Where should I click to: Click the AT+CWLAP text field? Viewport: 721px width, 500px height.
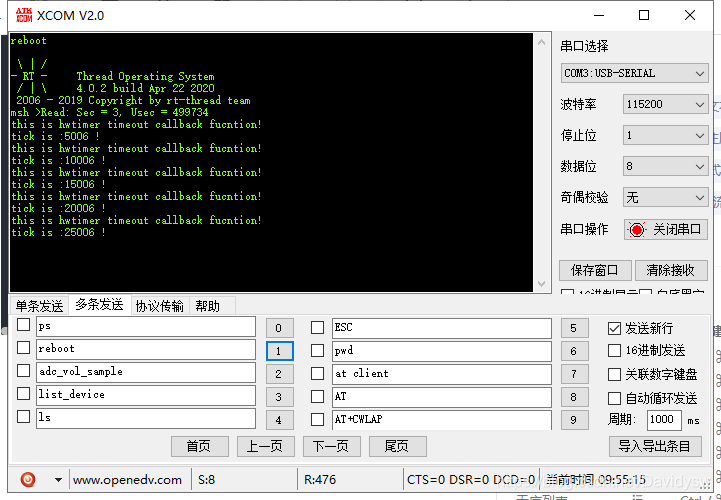tap(442, 420)
